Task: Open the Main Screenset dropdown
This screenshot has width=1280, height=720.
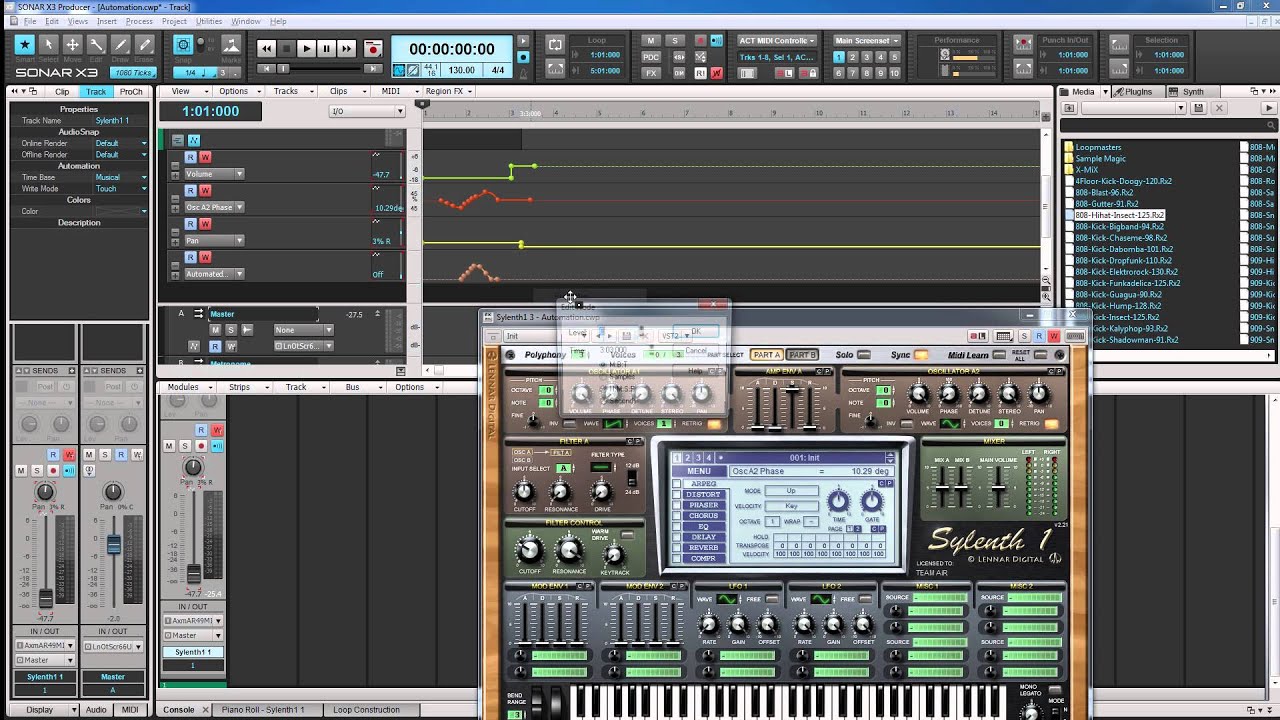Action: point(866,41)
